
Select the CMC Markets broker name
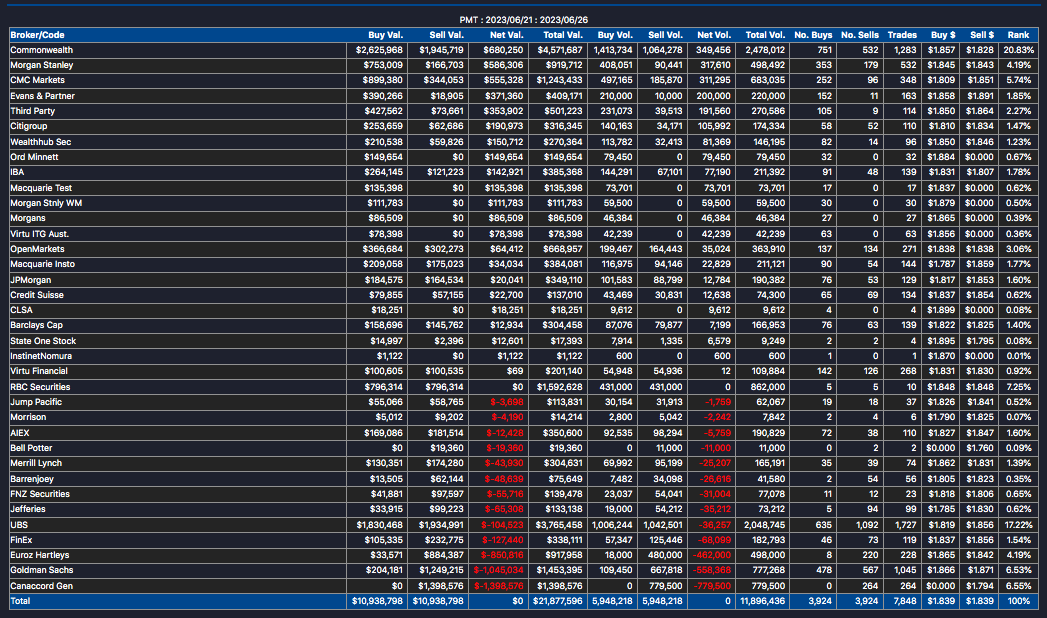(x=37, y=80)
